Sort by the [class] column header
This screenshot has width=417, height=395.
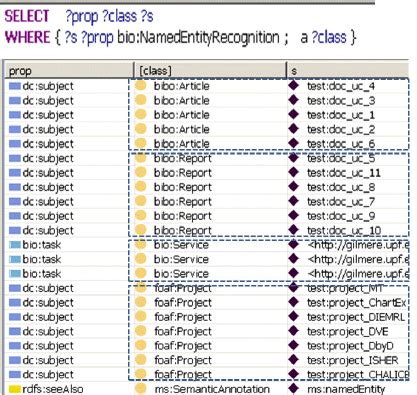210,71
